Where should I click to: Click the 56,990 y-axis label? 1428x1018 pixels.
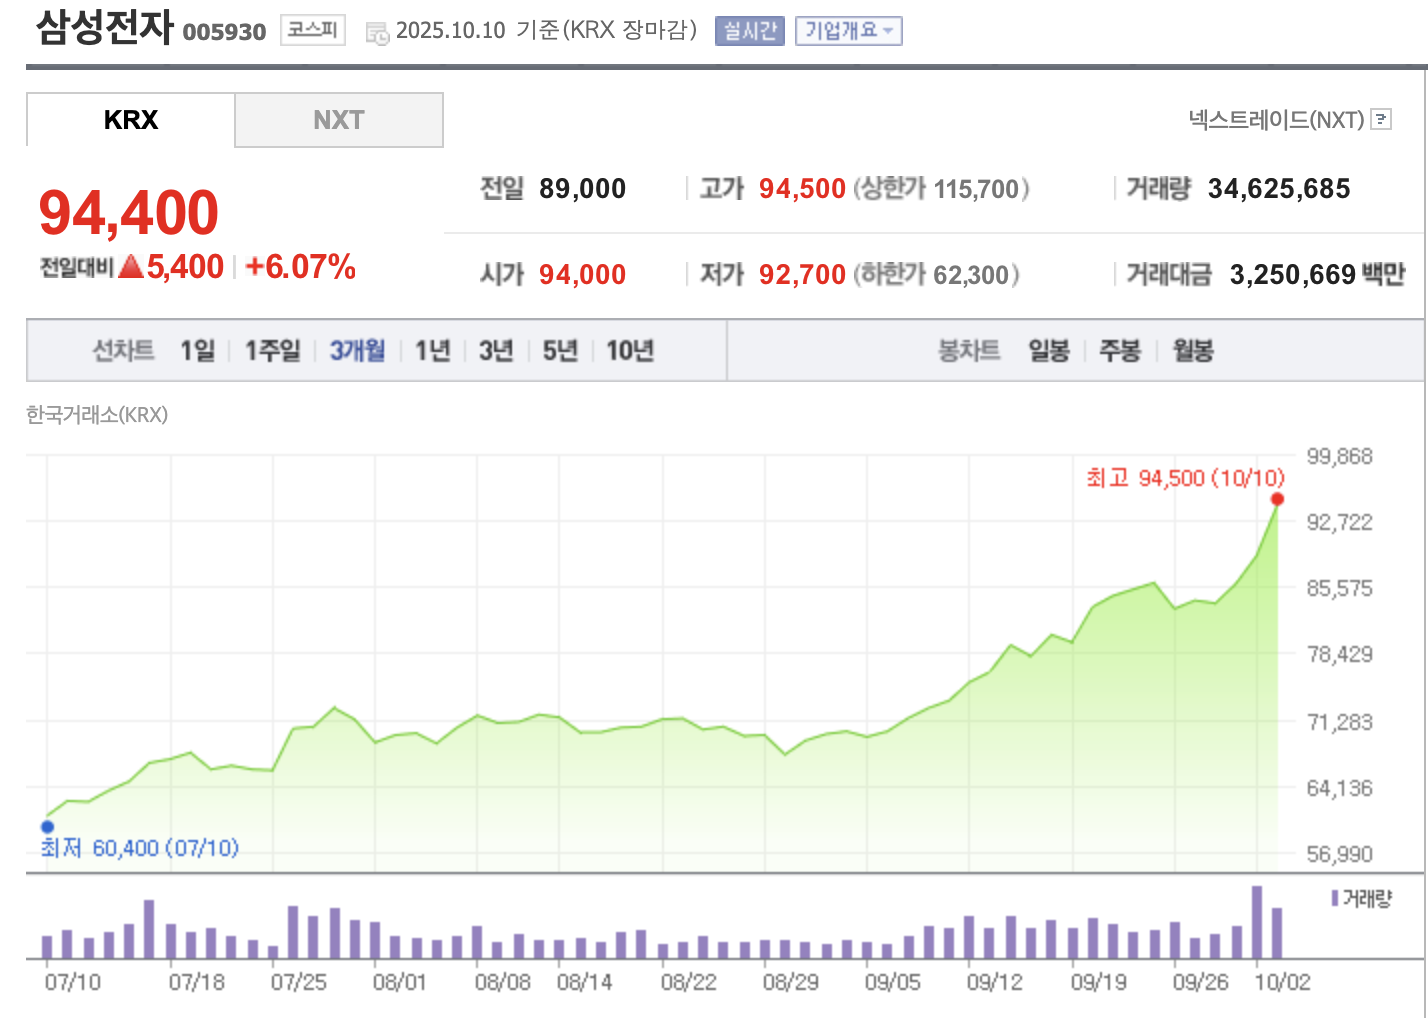[x=1340, y=854]
